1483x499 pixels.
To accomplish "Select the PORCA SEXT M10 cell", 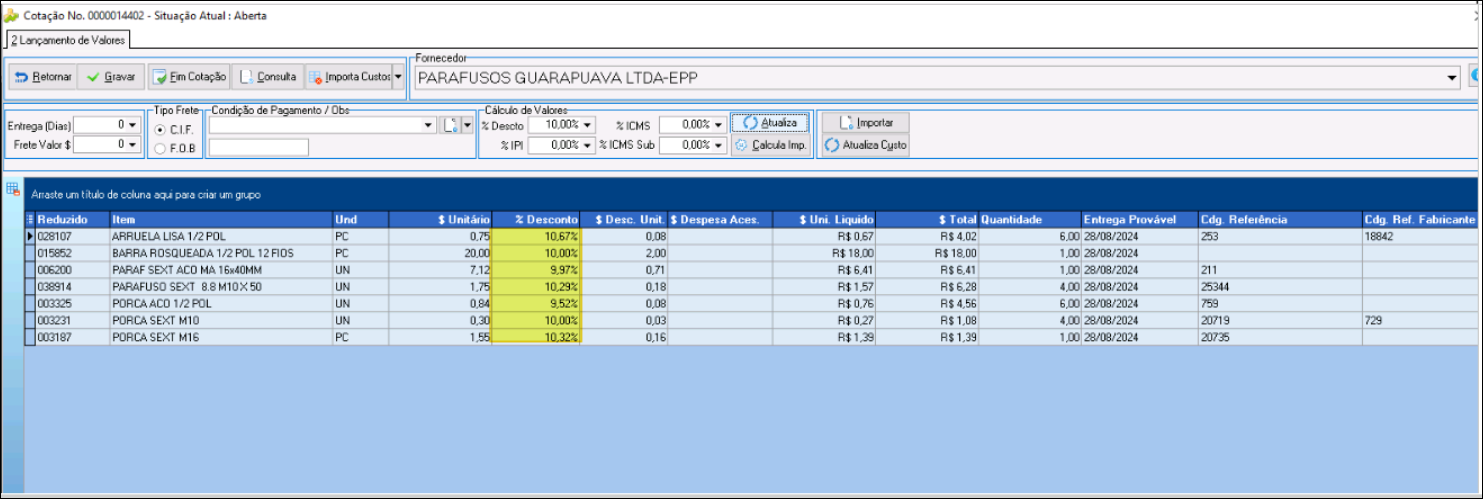I will 221,321.
